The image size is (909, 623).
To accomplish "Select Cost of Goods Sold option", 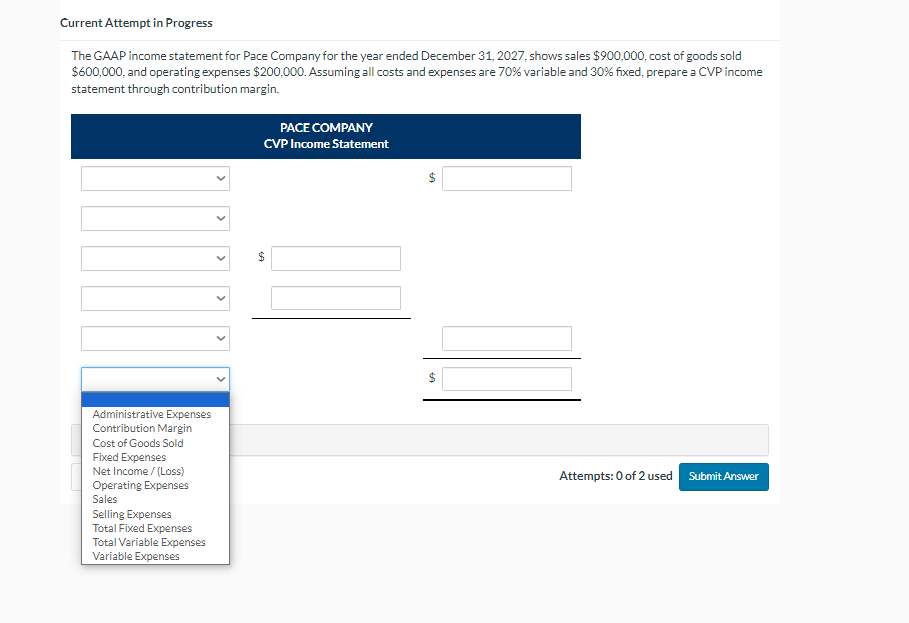I will tap(137, 442).
